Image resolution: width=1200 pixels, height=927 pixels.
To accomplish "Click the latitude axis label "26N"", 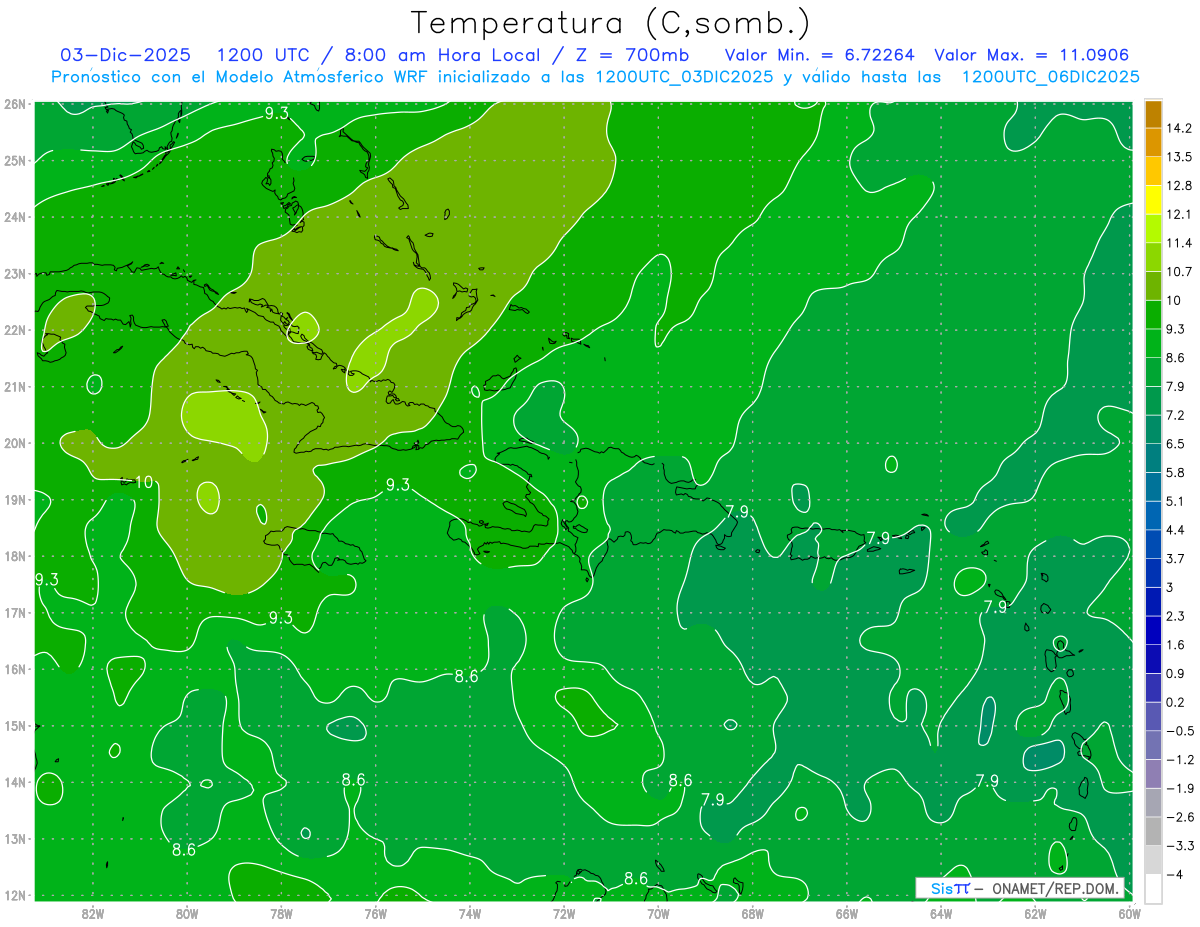I will (x=13, y=104).
